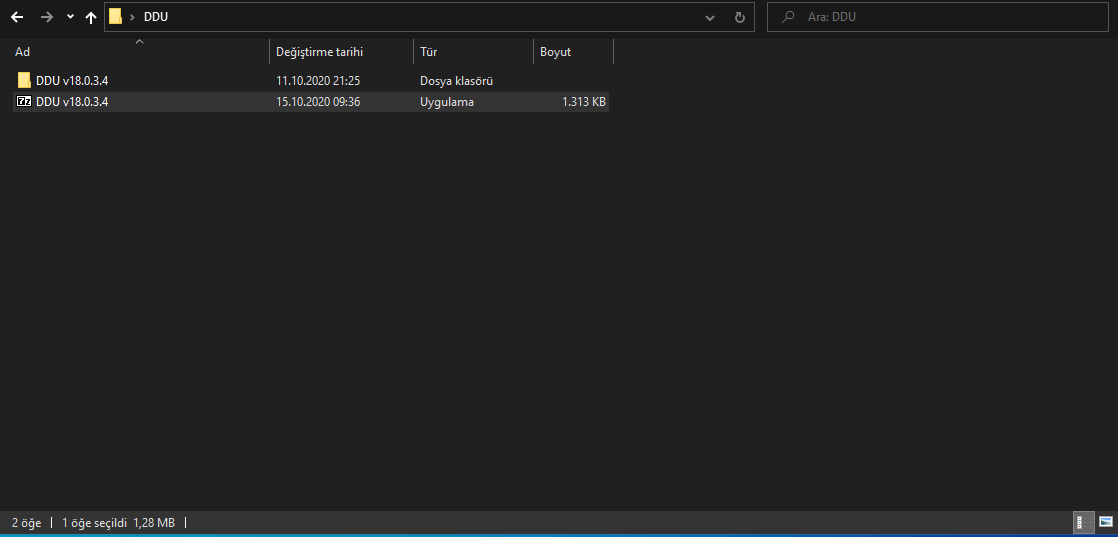The width and height of the screenshot is (1118, 537).
Task: Sort by the Tür column header
Action: [x=429, y=52]
